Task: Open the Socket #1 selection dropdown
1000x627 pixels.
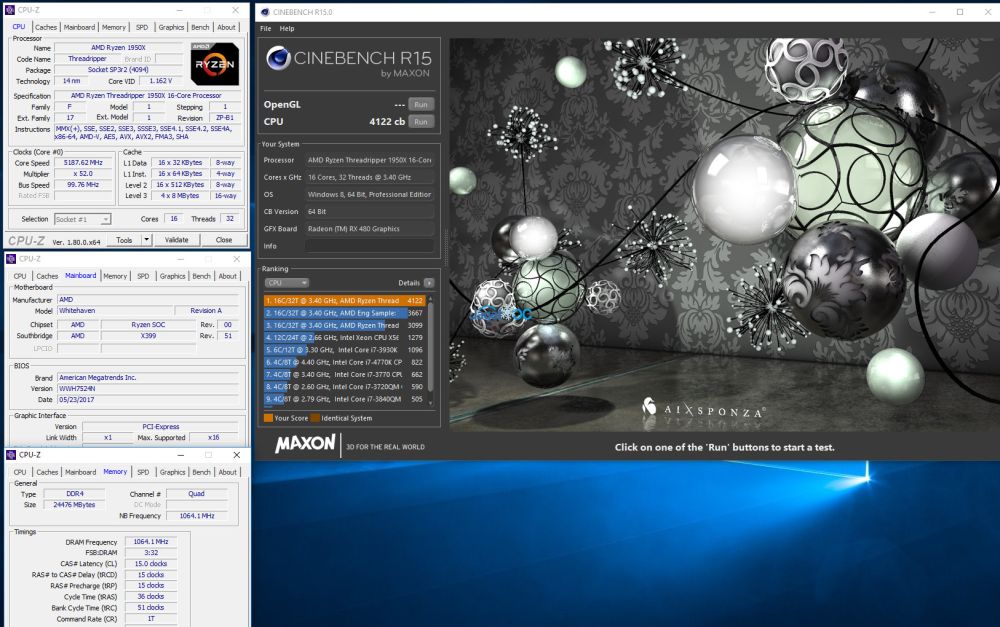Action: (107, 219)
